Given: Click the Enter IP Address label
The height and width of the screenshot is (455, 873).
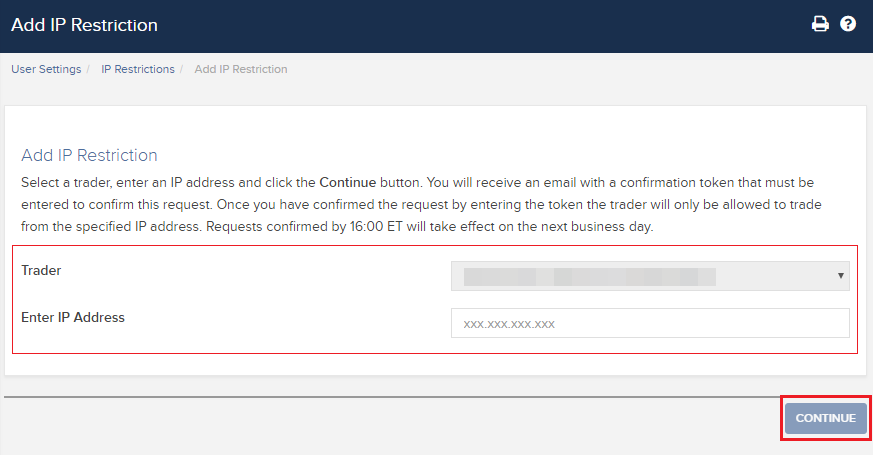Looking at the screenshot, I should (x=73, y=317).
